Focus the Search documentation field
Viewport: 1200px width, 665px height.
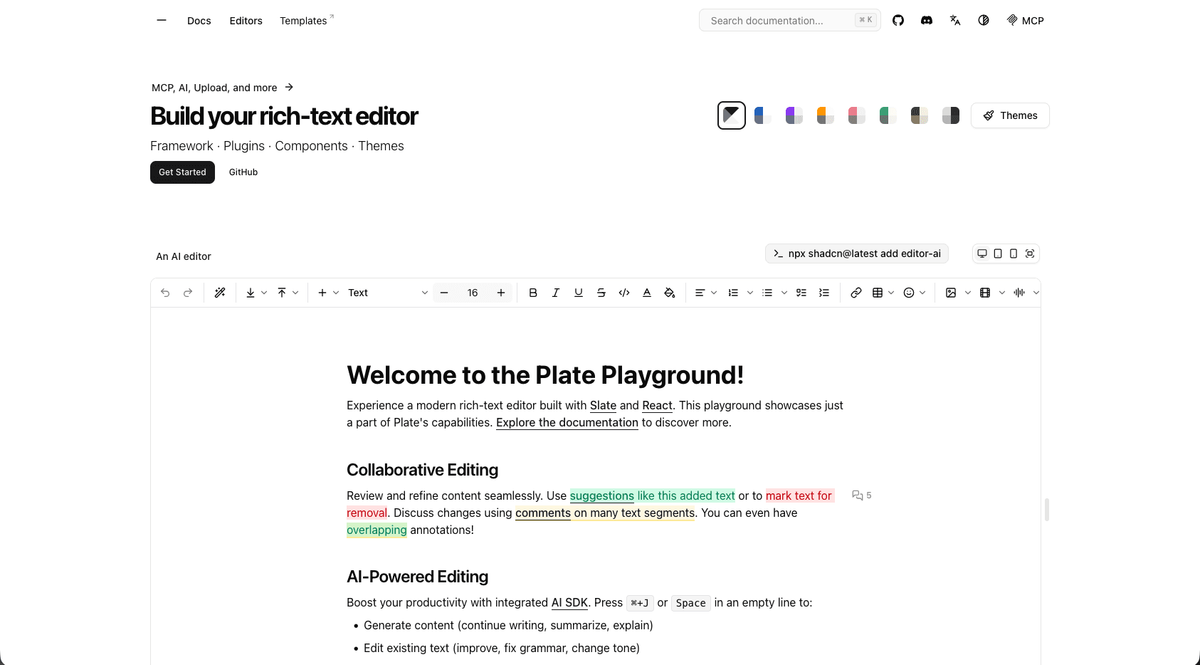click(x=790, y=20)
